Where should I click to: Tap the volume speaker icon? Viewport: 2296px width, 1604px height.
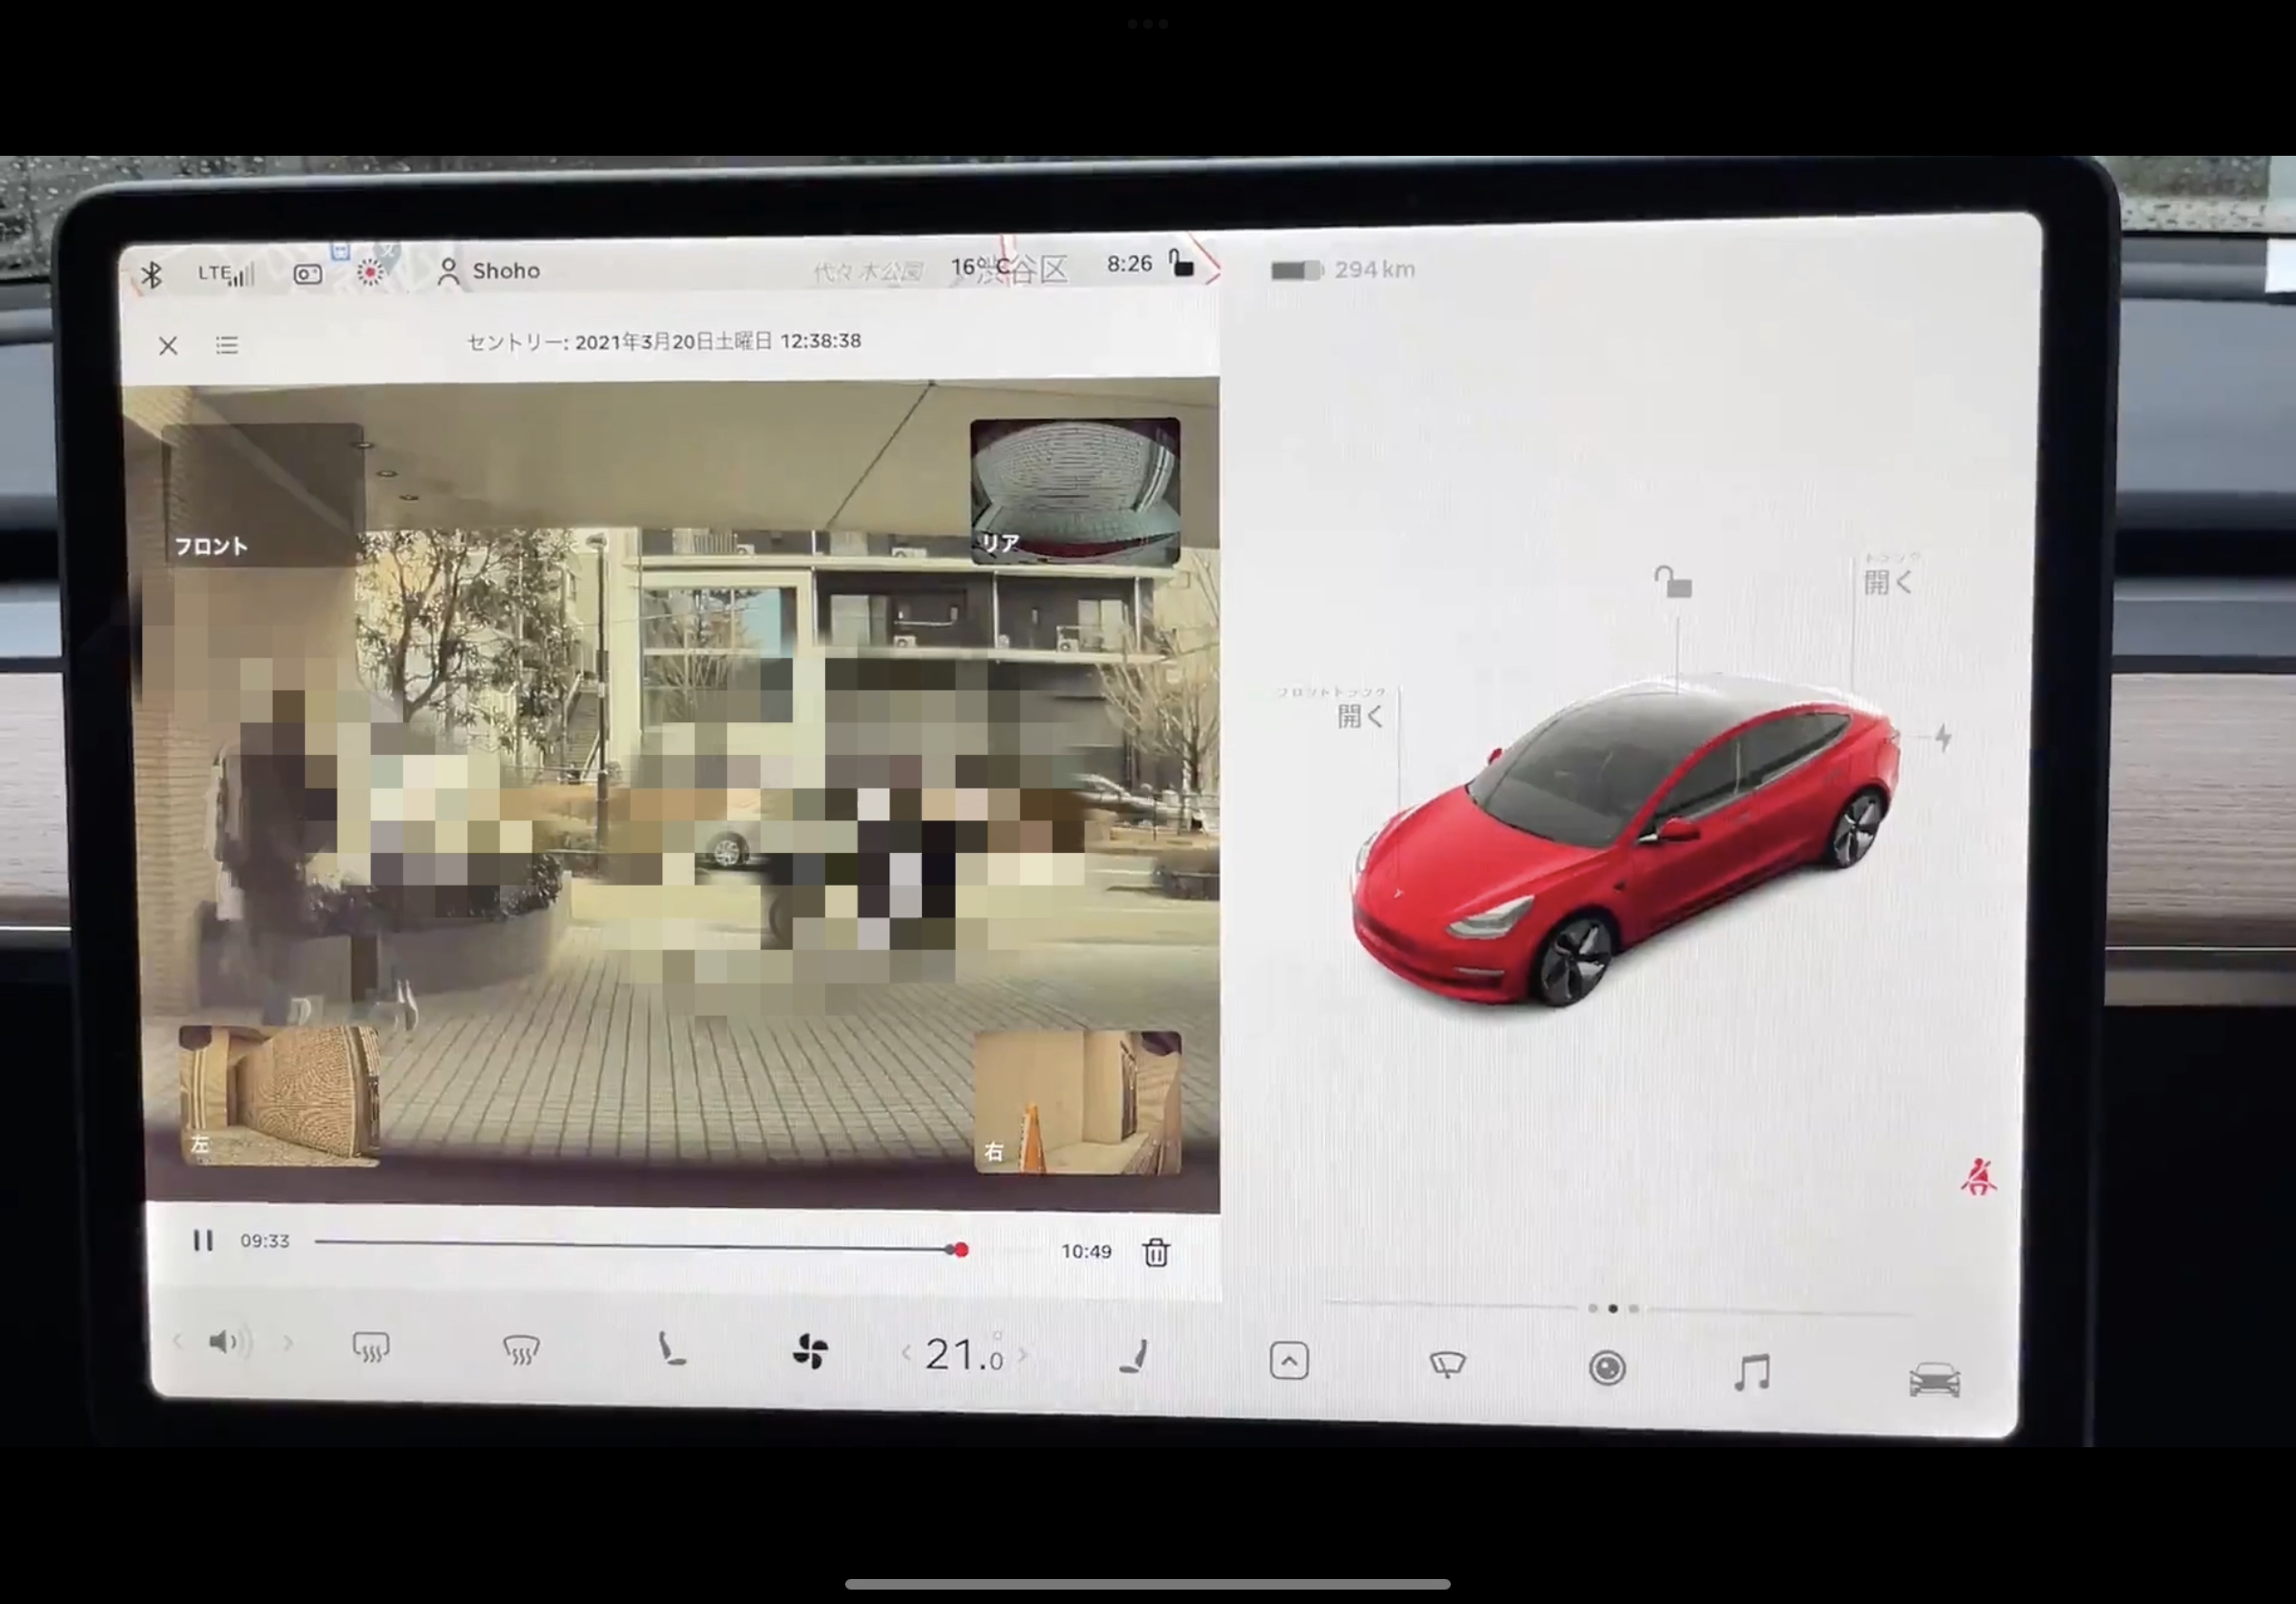229,1342
